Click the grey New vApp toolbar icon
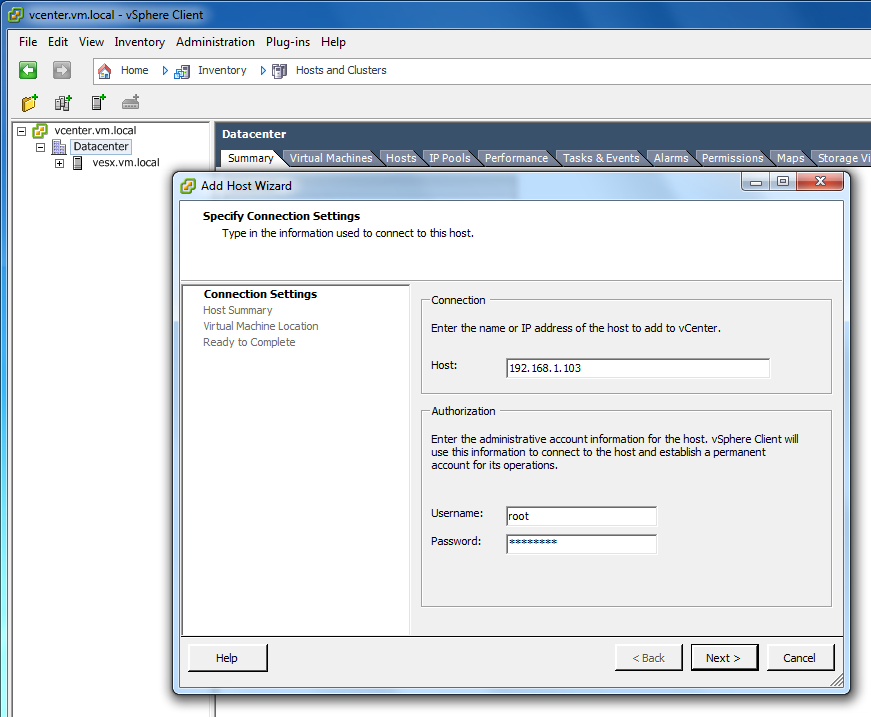The width and height of the screenshot is (871, 717). click(x=131, y=103)
